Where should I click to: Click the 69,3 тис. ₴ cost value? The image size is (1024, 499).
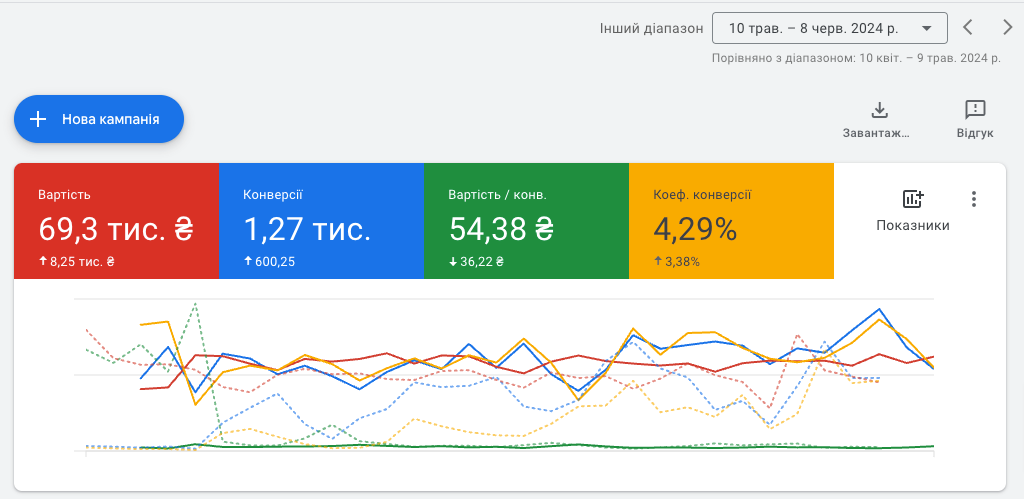tap(115, 230)
